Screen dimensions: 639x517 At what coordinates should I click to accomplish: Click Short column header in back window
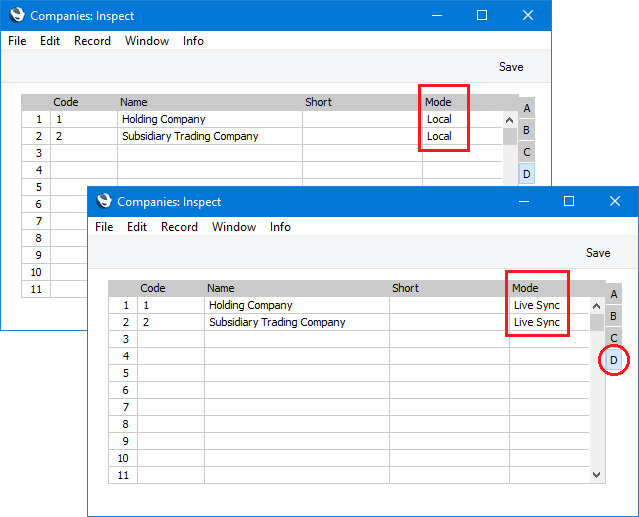tap(318, 103)
